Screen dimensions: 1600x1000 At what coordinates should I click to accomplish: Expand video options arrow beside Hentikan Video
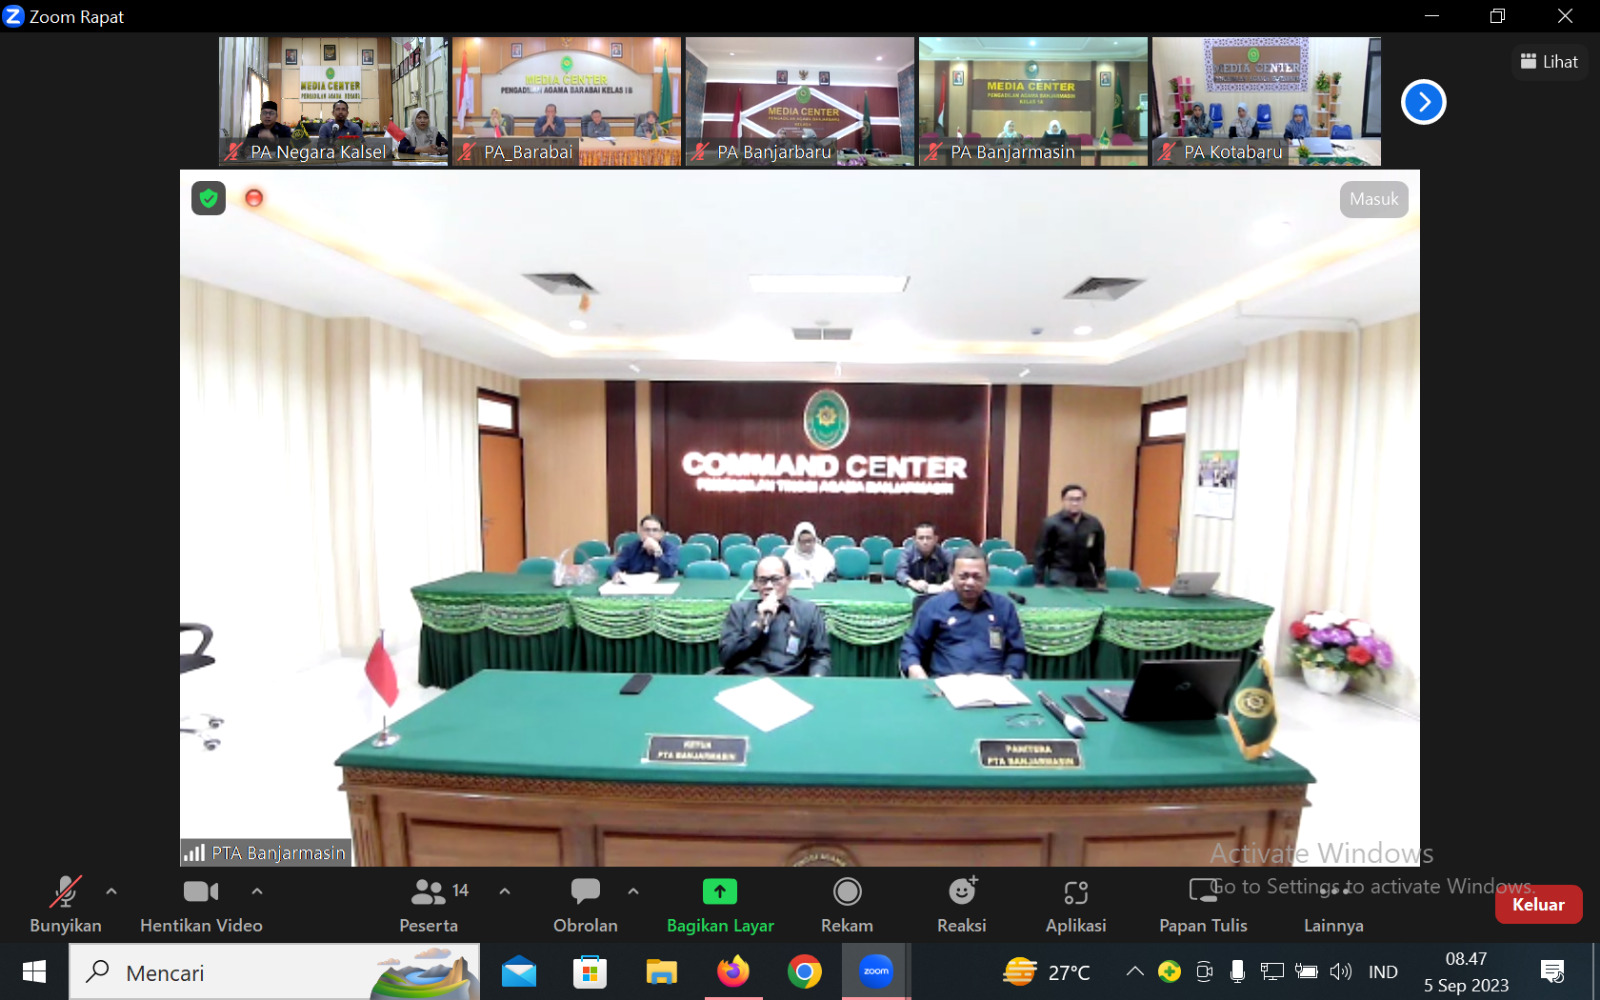coord(257,890)
